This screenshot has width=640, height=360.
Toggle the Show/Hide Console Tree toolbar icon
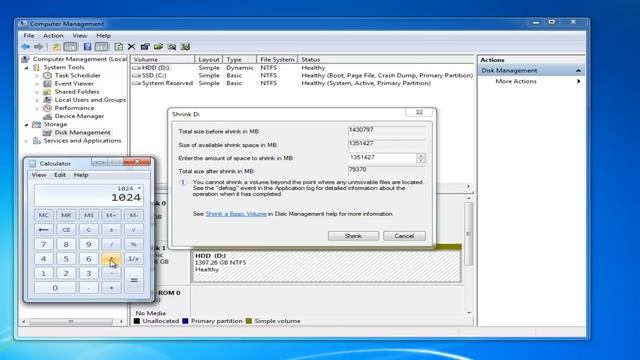coord(70,47)
